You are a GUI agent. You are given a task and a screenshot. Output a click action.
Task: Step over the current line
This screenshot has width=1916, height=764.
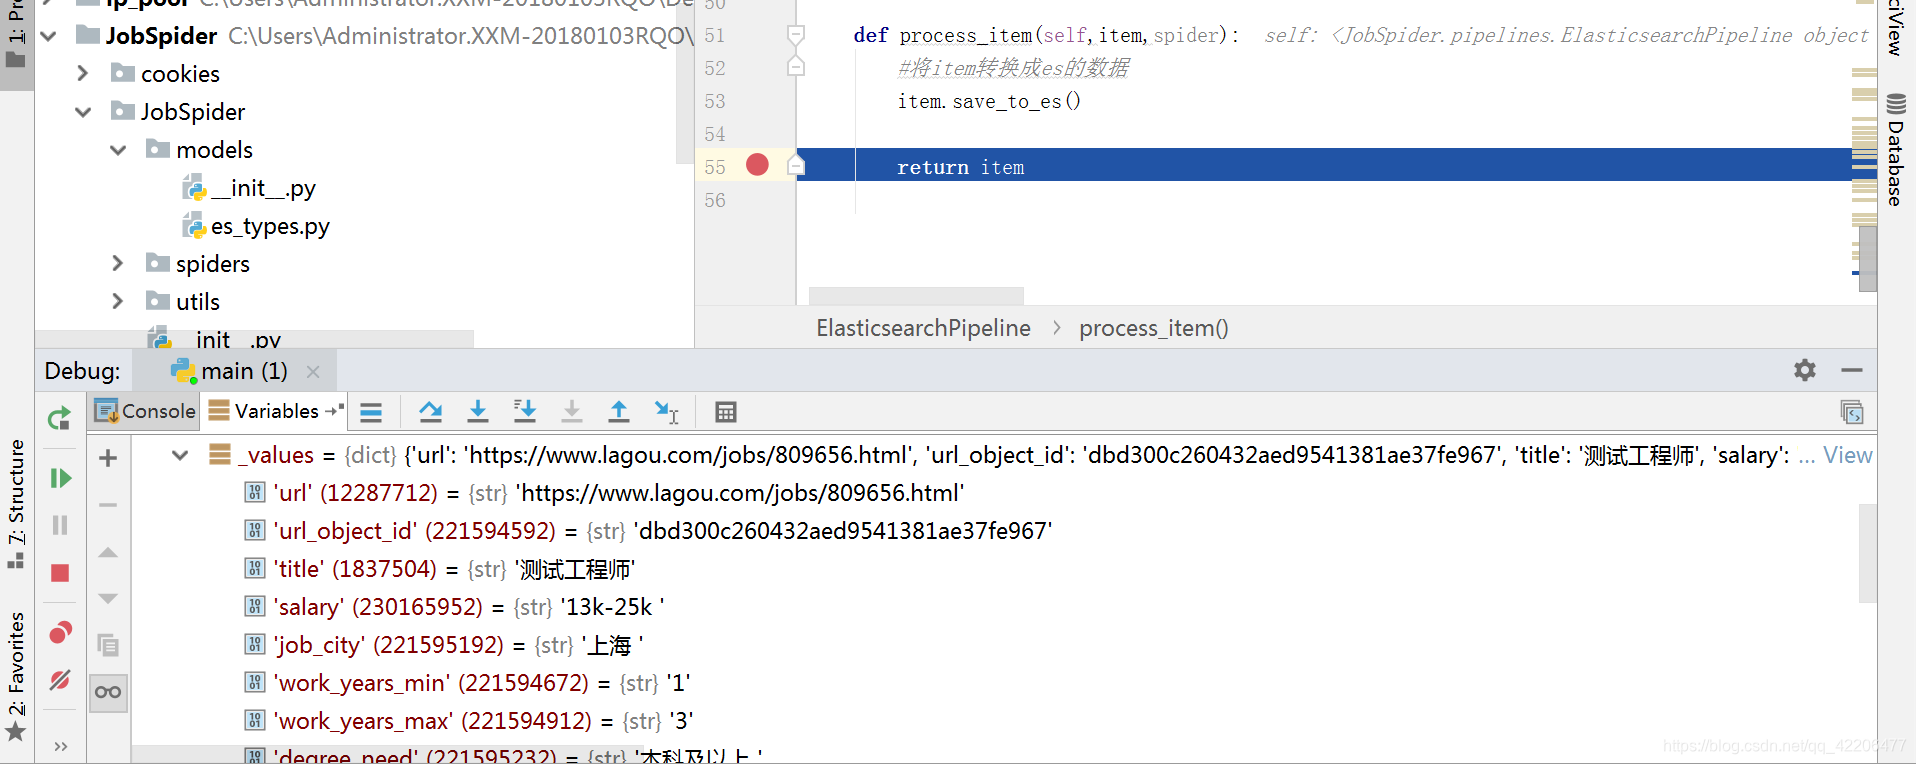430,412
